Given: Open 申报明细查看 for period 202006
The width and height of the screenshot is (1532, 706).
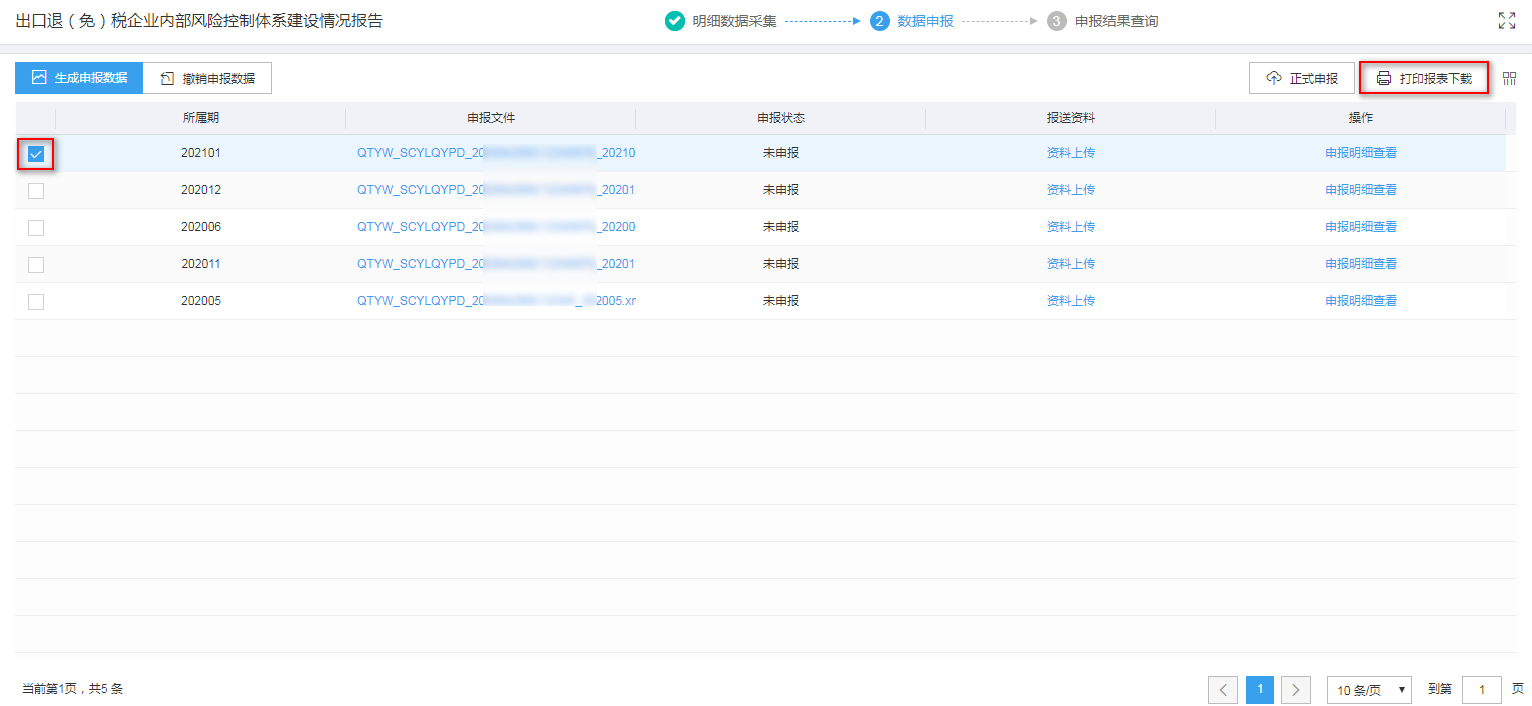Looking at the screenshot, I should point(1361,227).
